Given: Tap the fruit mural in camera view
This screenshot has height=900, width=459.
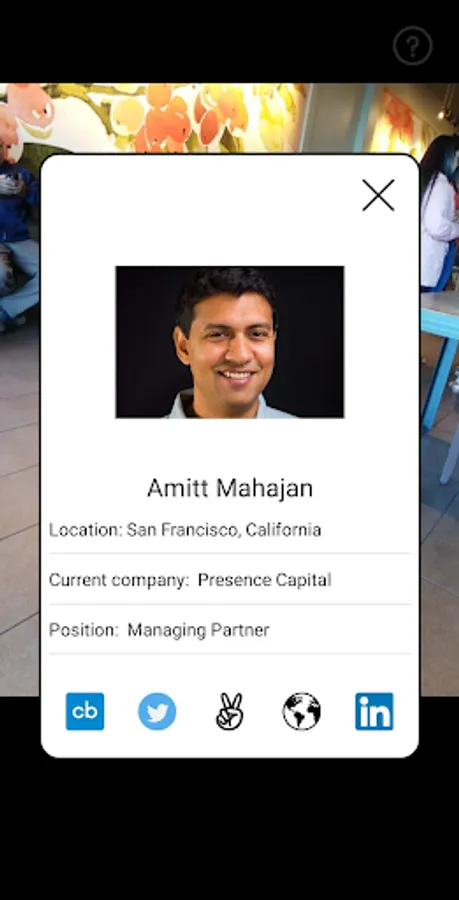Looking at the screenshot, I should (172, 118).
